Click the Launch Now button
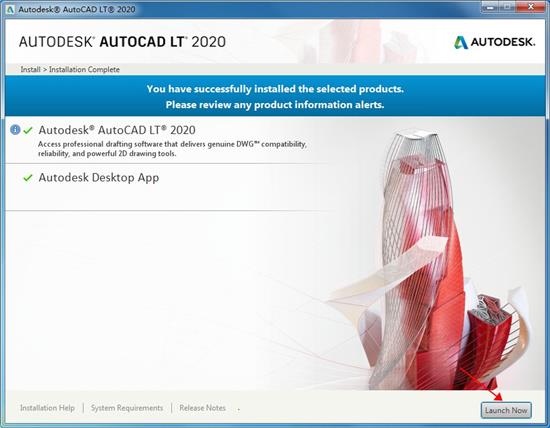 tap(506, 410)
